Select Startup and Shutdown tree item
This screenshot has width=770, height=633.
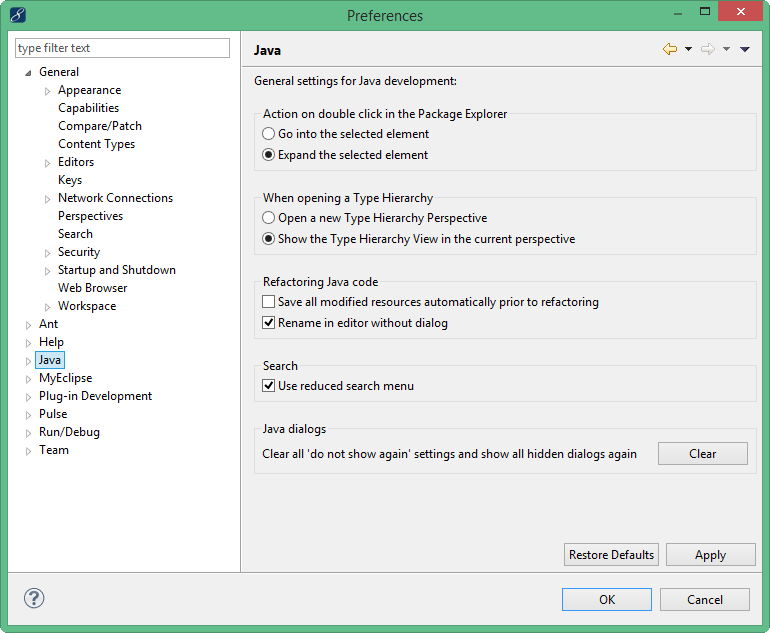tap(116, 270)
